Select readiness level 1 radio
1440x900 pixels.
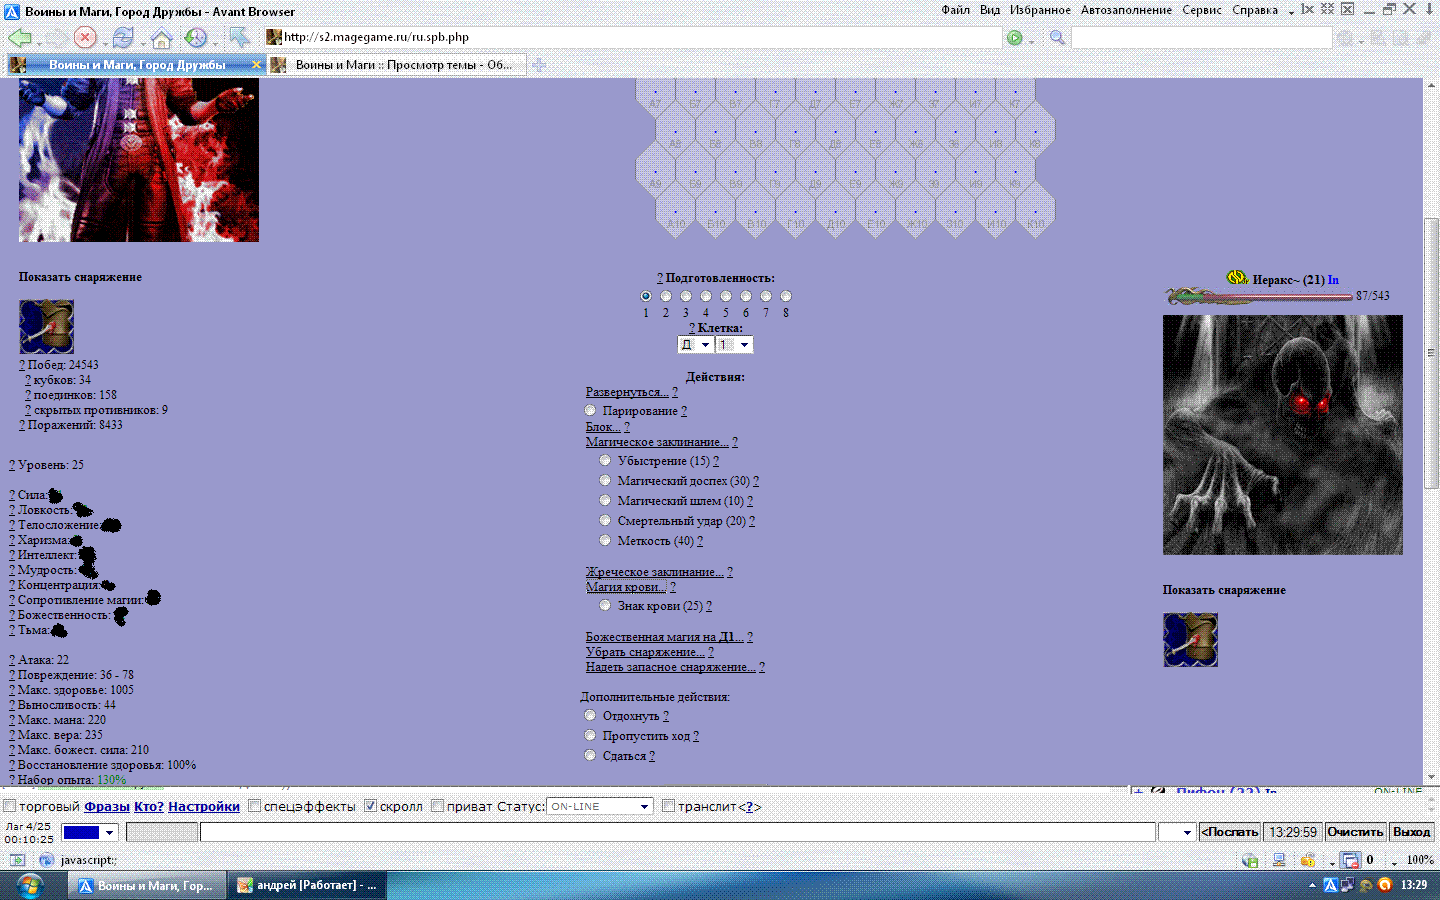click(x=646, y=296)
